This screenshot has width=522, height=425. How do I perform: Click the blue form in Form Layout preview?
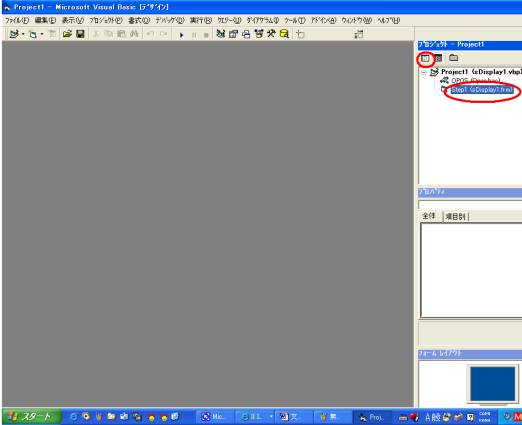click(492, 384)
